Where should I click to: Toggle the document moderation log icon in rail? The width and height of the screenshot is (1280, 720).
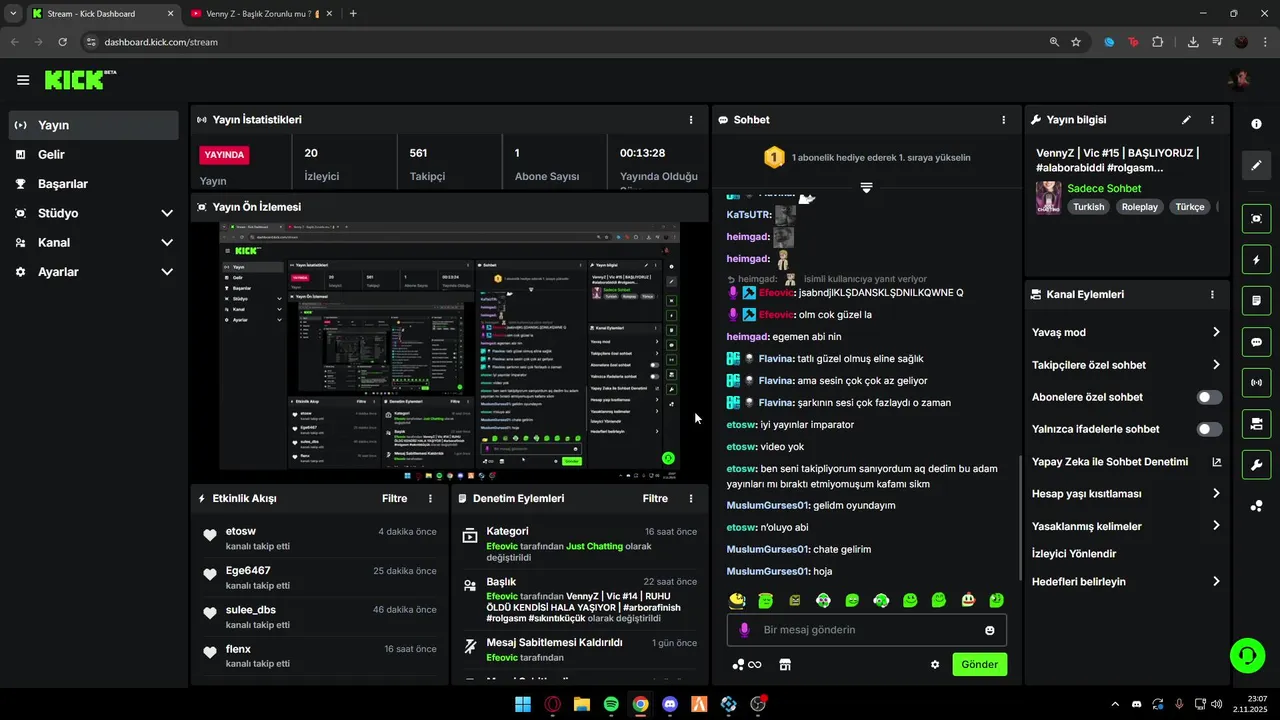(1257, 300)
